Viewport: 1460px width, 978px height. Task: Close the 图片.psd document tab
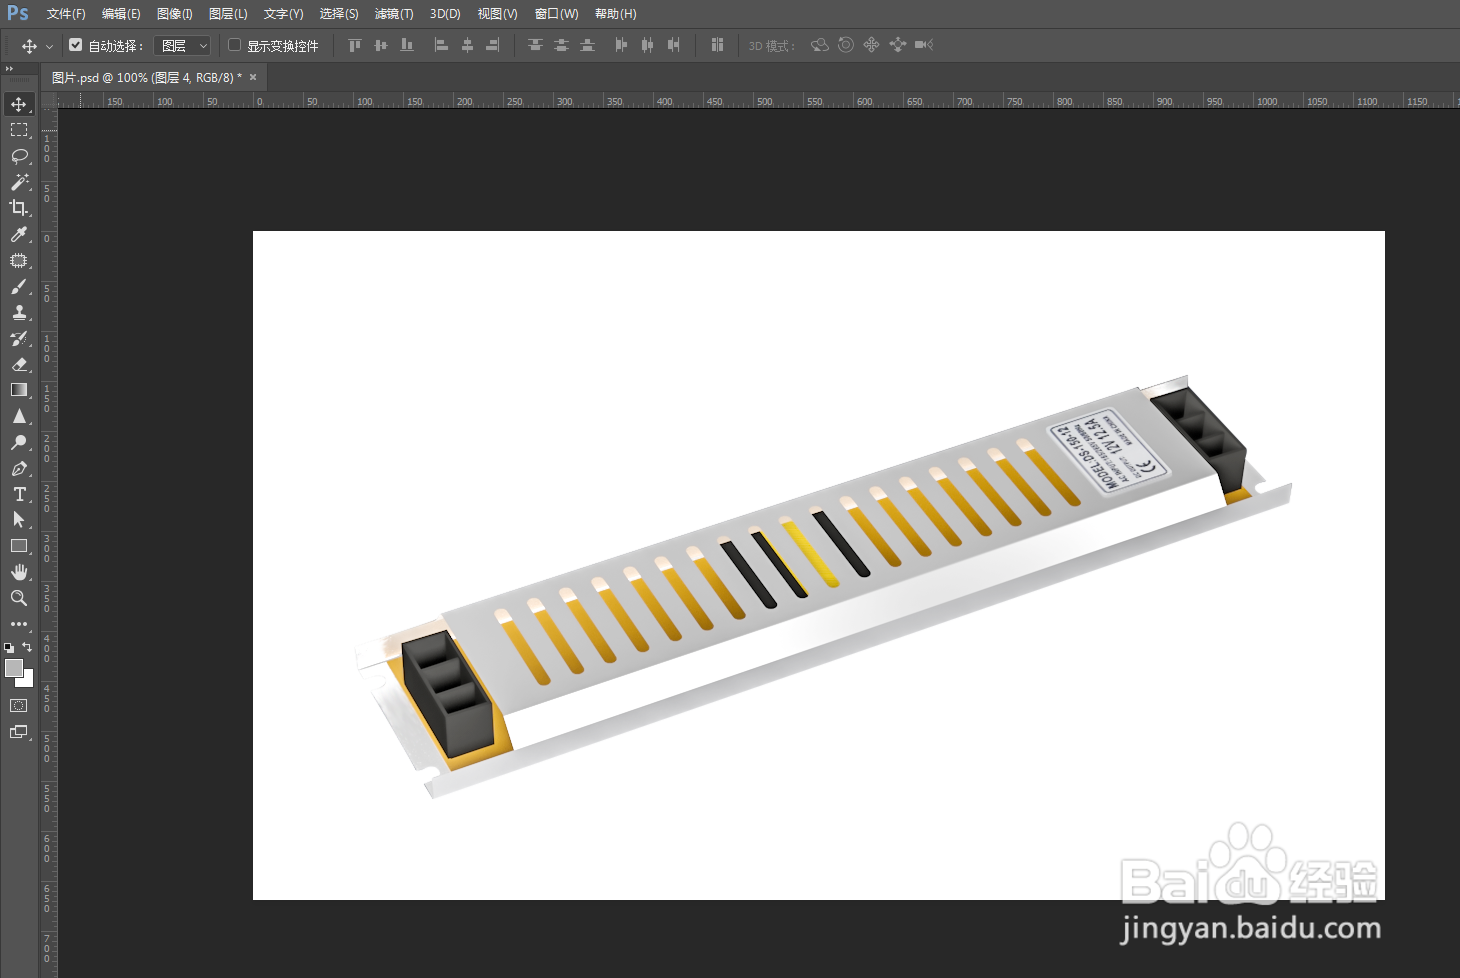pyautogui.click(x=253, y=77)
